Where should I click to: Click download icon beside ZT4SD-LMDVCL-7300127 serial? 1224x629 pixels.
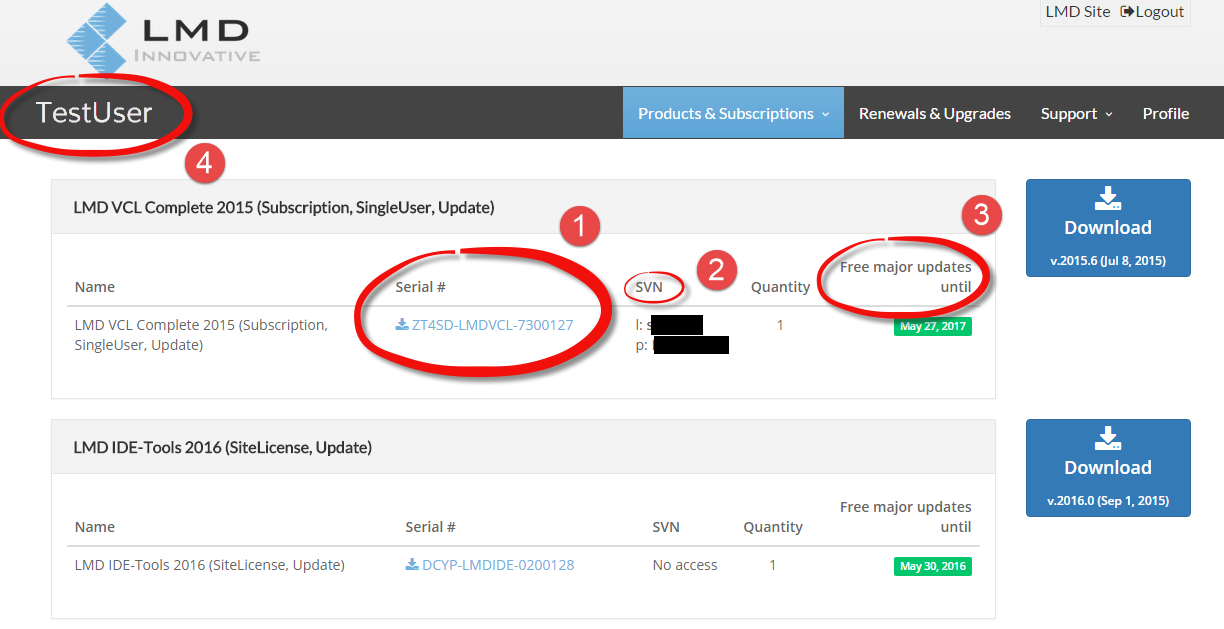[402, 325]
